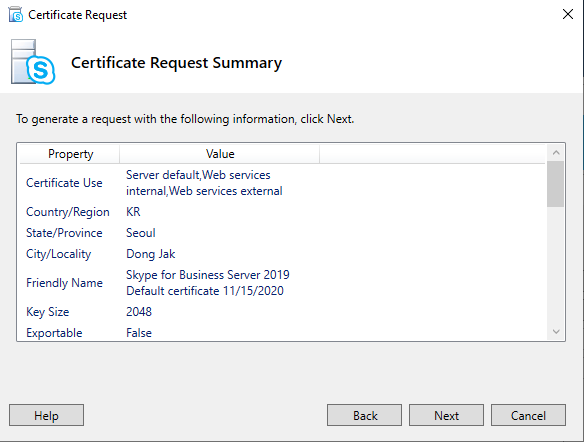Select the Dong Jak value

click(150, 254)
